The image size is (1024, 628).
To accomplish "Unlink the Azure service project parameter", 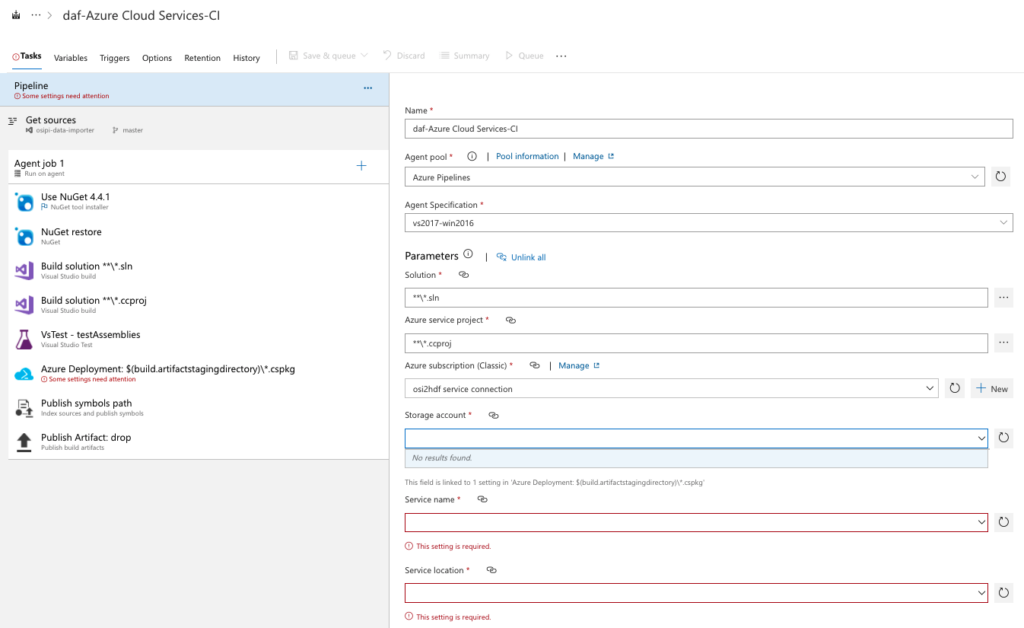I will coord(510,319).
